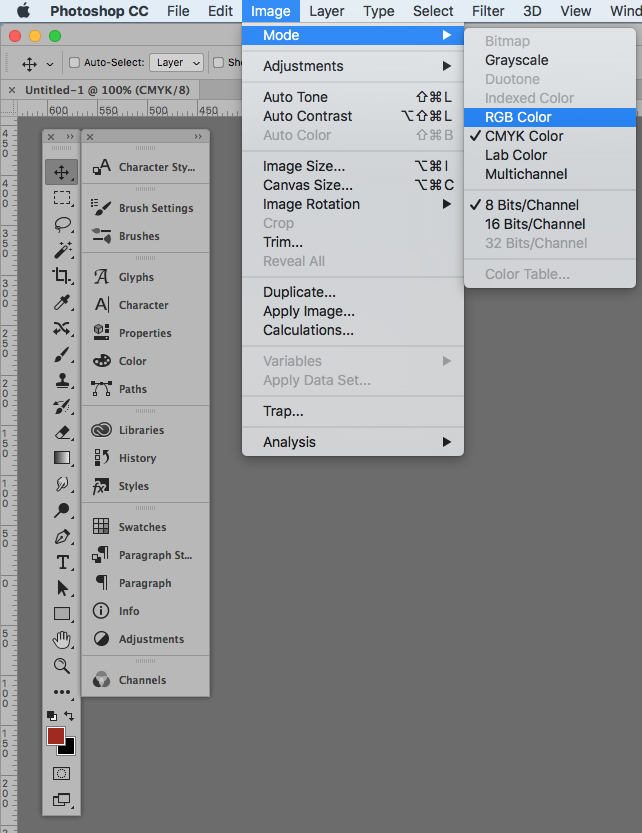Select the Zoom tool
Screen dimensions: 642x833
pyautogui.click(x=62, y=665)
